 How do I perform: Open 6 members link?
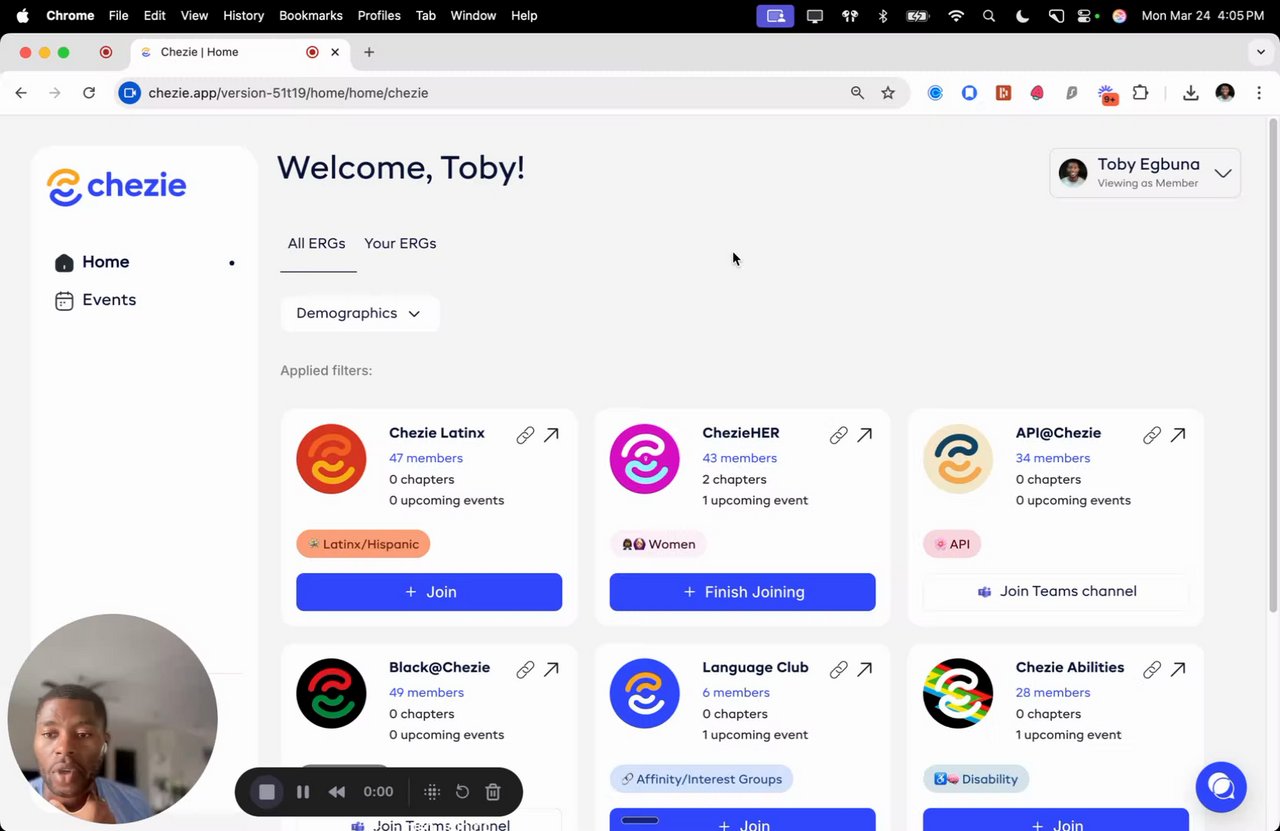(736, 692)
